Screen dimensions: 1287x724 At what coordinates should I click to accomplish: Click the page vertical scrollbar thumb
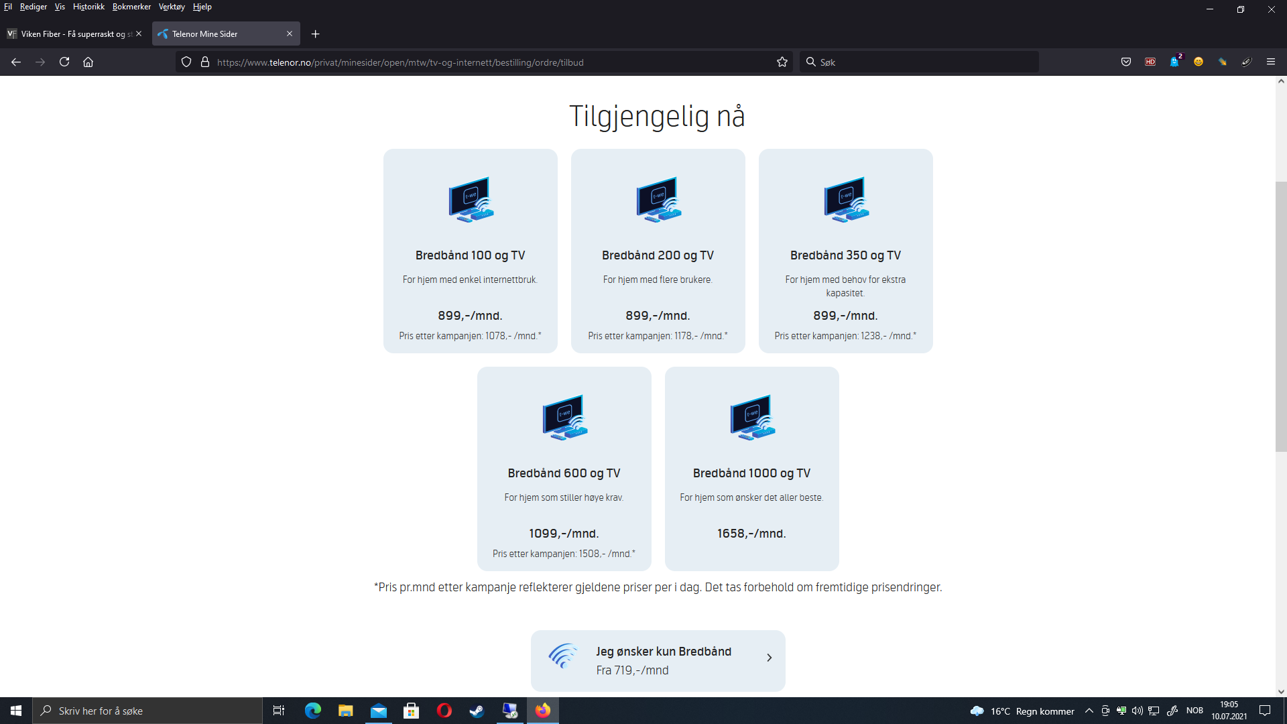click(x=1281, y=316)
